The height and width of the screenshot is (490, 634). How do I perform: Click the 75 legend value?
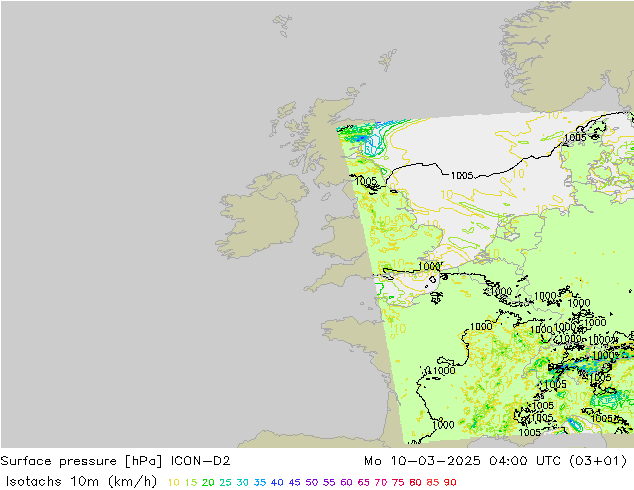[398, 482]
